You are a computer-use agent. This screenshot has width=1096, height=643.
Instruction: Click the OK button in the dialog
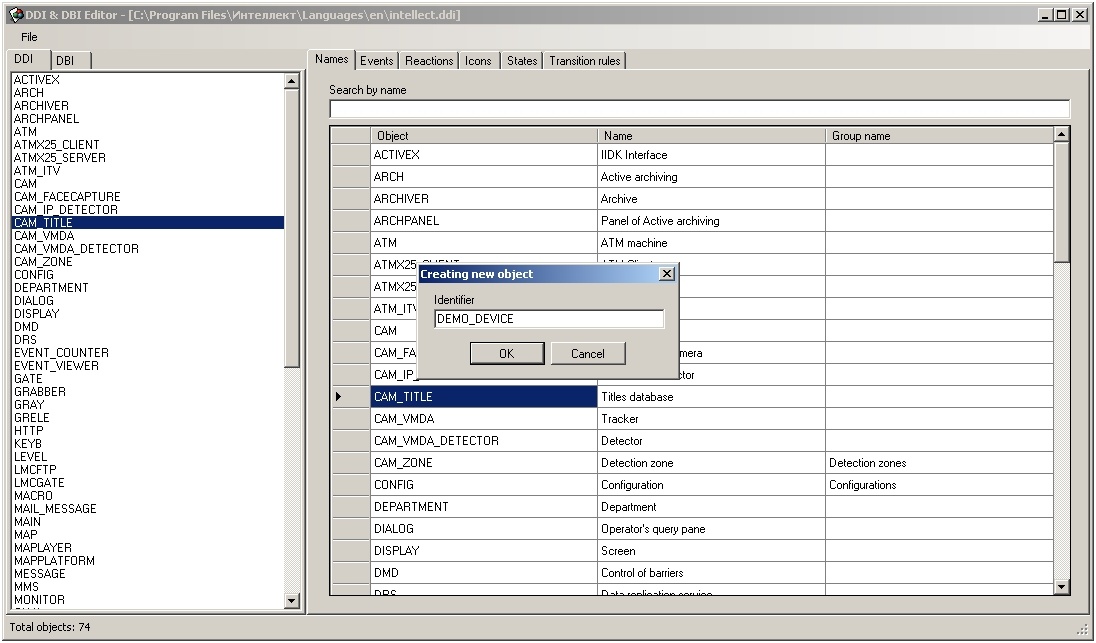506,353
